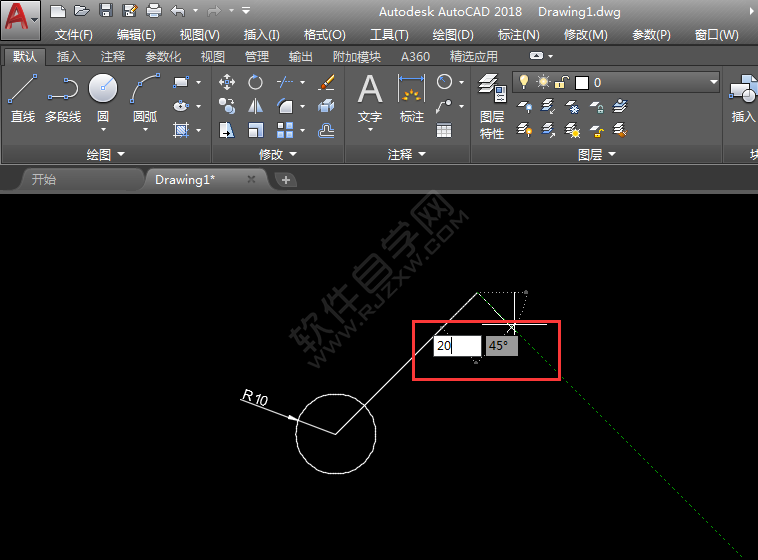Select the Mirror tool icon
This screenshot has height=560, width=758.
tap(256, 106)
